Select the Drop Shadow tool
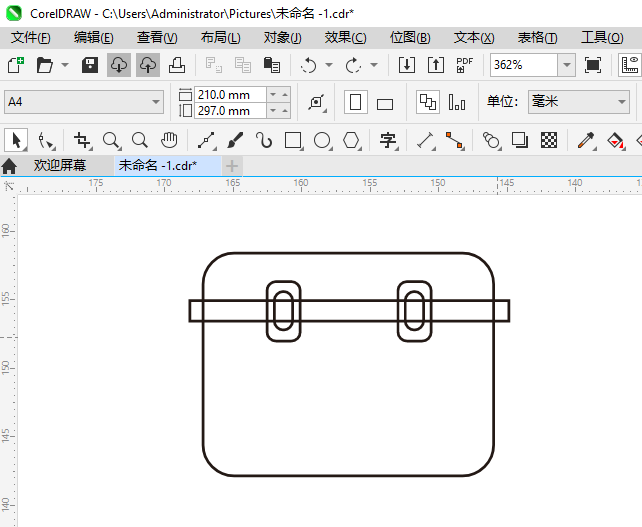The height and width of the screenshot is (527, 642). pyautogui.click(x=520, y=140)
